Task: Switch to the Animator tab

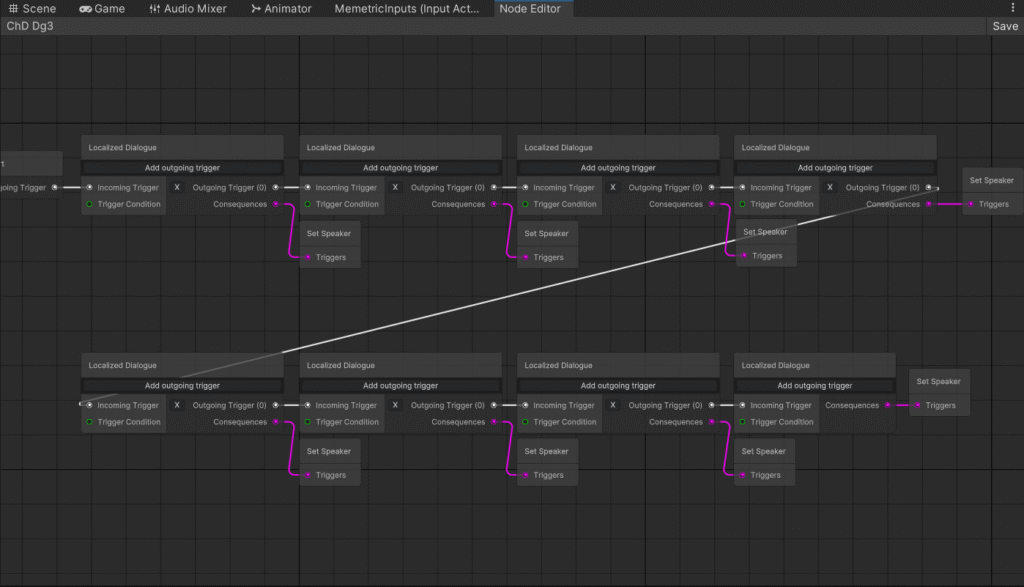Action: 281,8
